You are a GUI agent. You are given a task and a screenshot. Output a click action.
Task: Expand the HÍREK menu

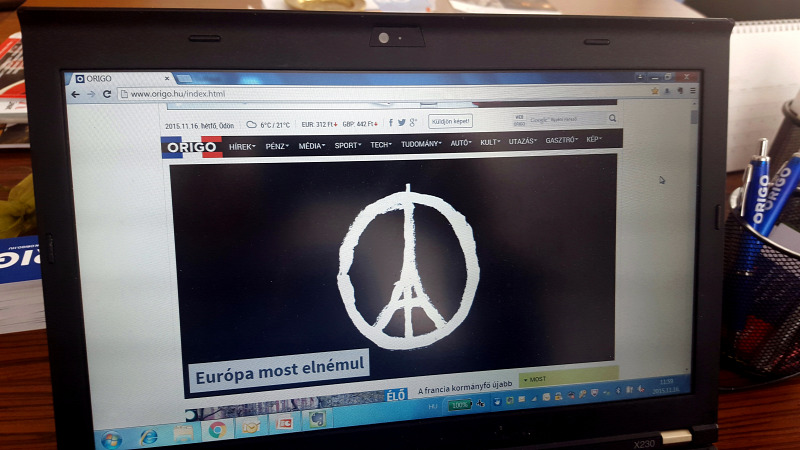click(x=242, y=147)
